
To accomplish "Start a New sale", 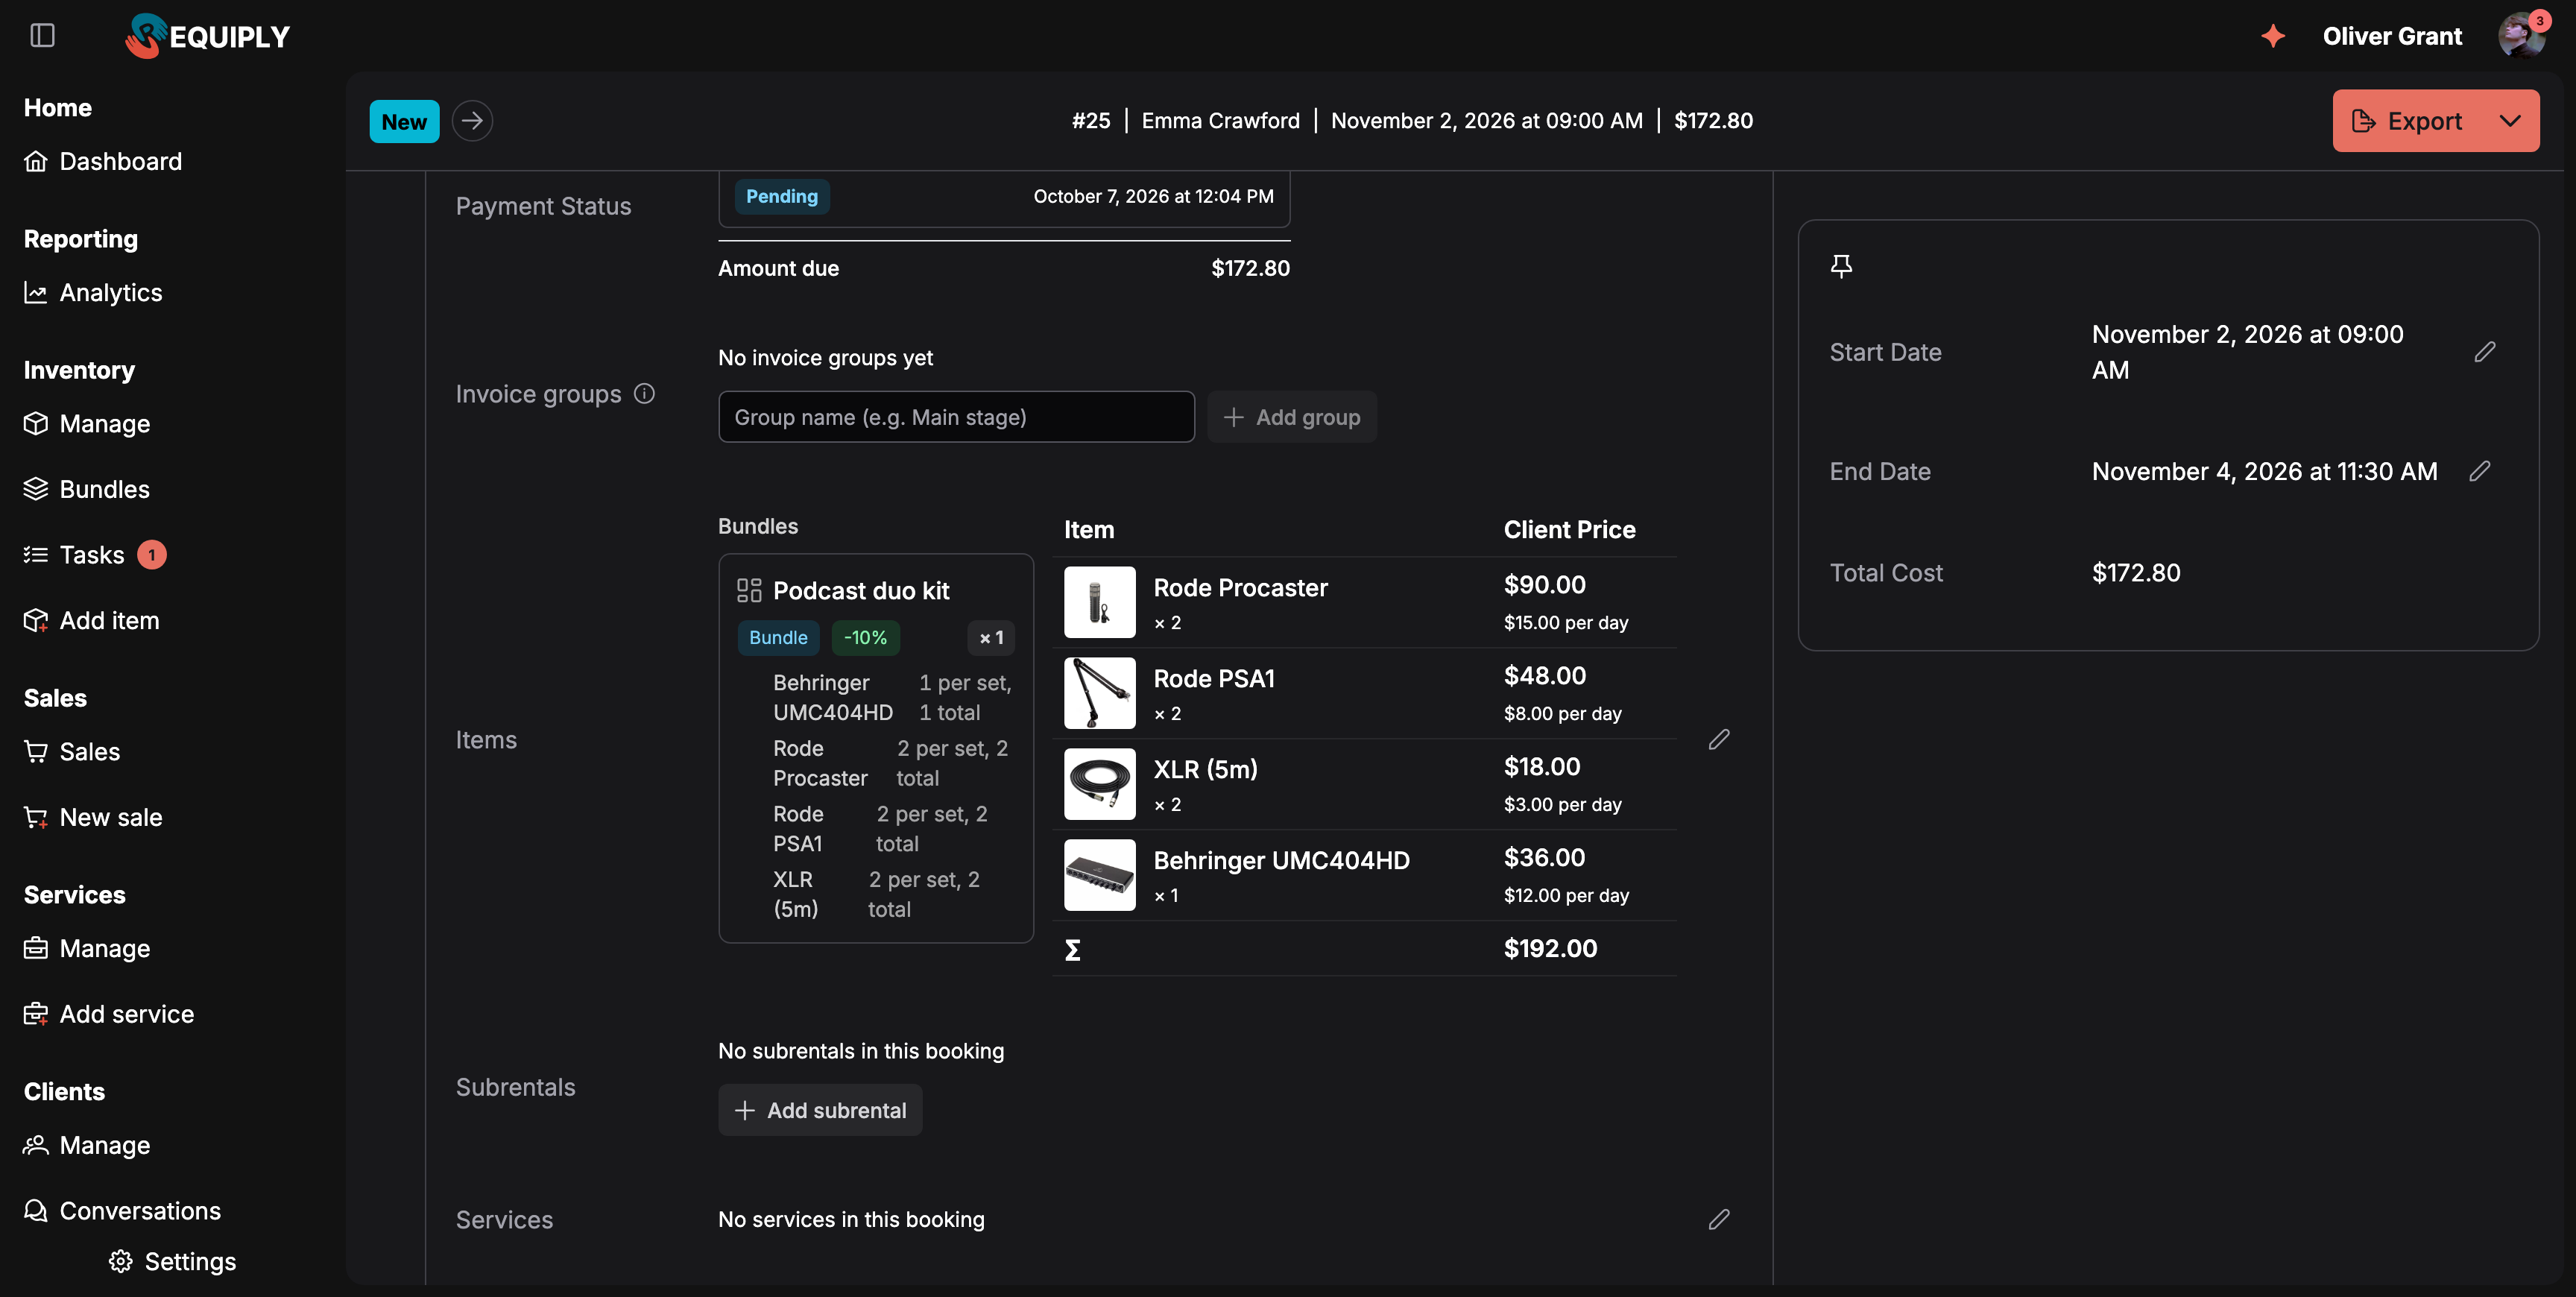I will [x=93, y=817].
